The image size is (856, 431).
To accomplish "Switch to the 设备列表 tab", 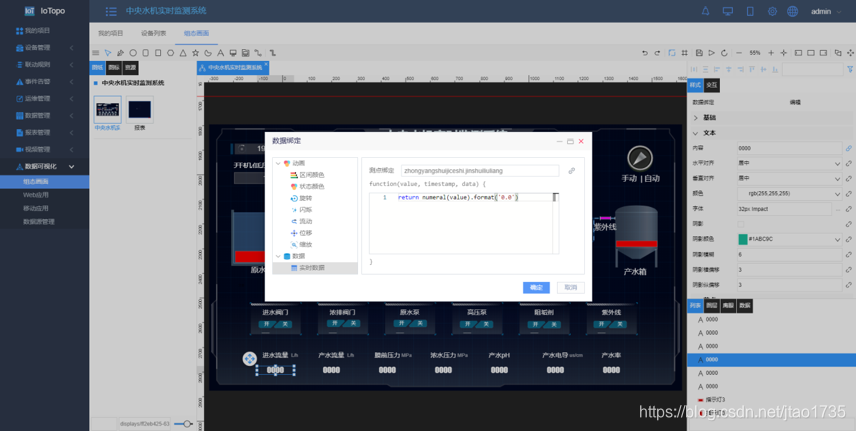I will coord(153,33).
